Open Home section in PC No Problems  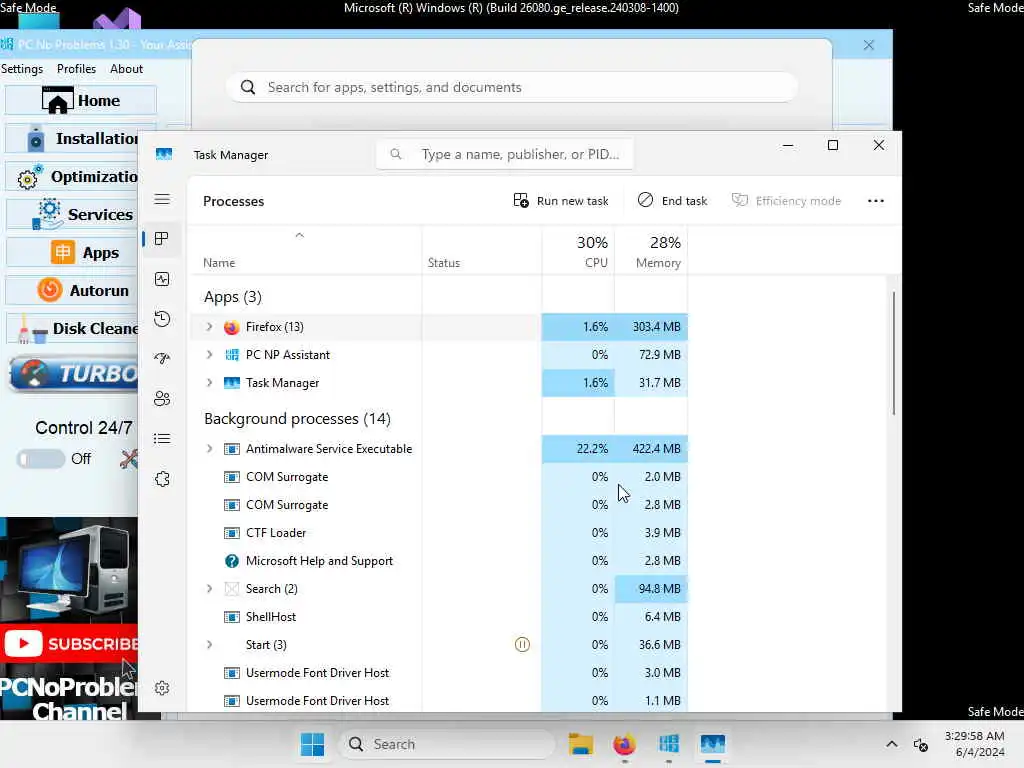(81, 101)
